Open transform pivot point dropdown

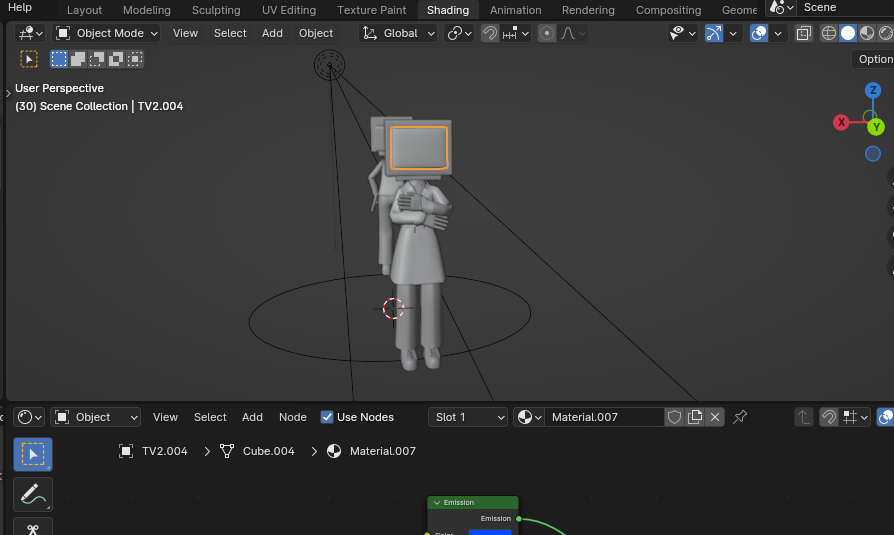[x=459, y=33]
